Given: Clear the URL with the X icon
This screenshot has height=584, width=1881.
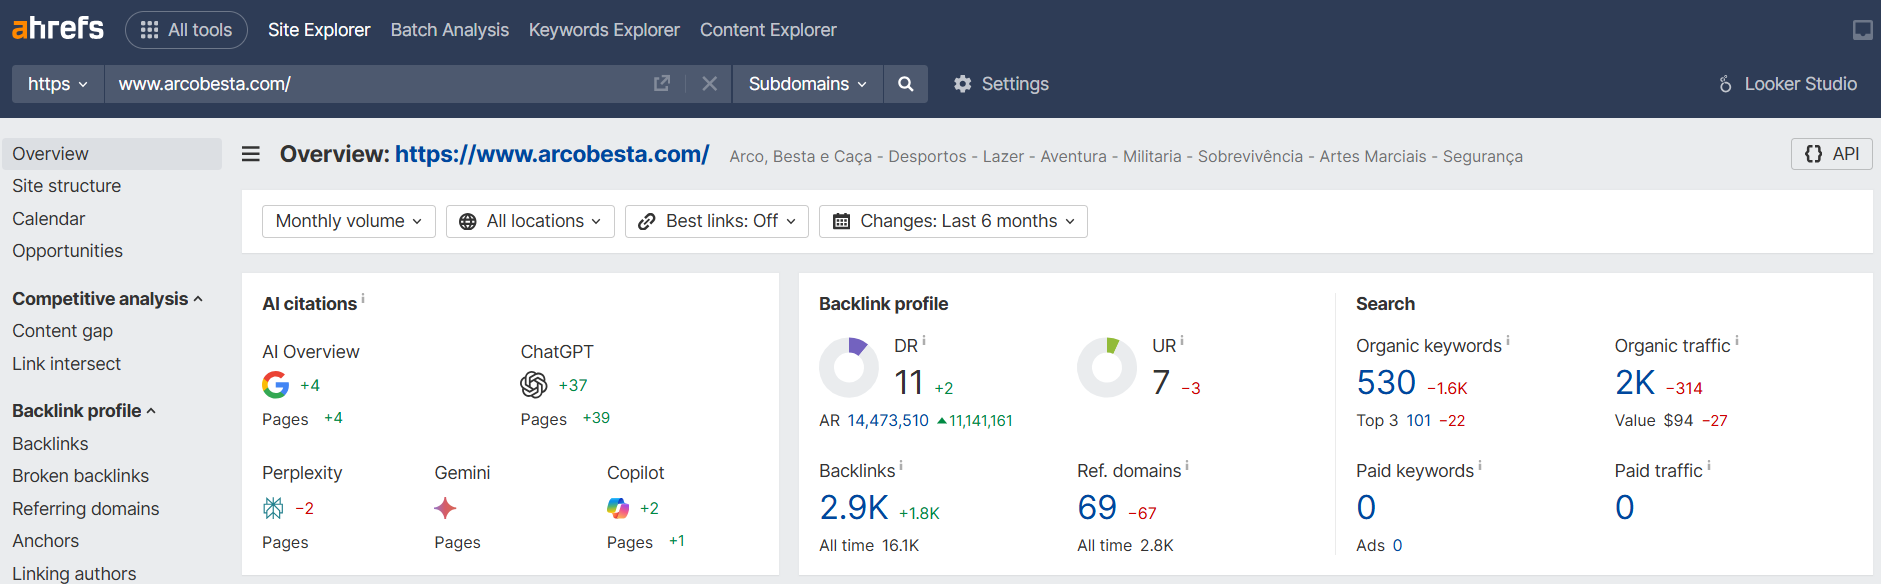Looking at the screenshot, I should [x=709, y=84].
